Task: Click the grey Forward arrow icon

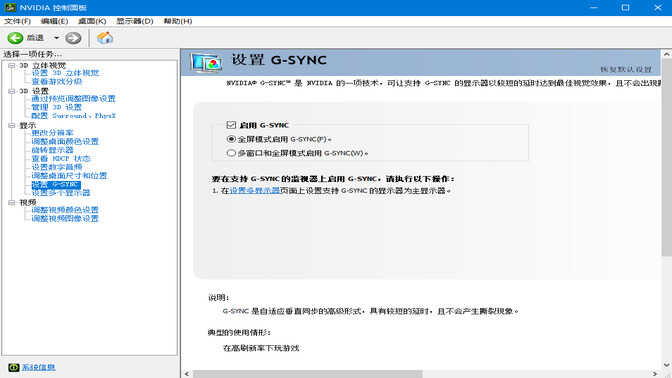Action: [73, 38]
